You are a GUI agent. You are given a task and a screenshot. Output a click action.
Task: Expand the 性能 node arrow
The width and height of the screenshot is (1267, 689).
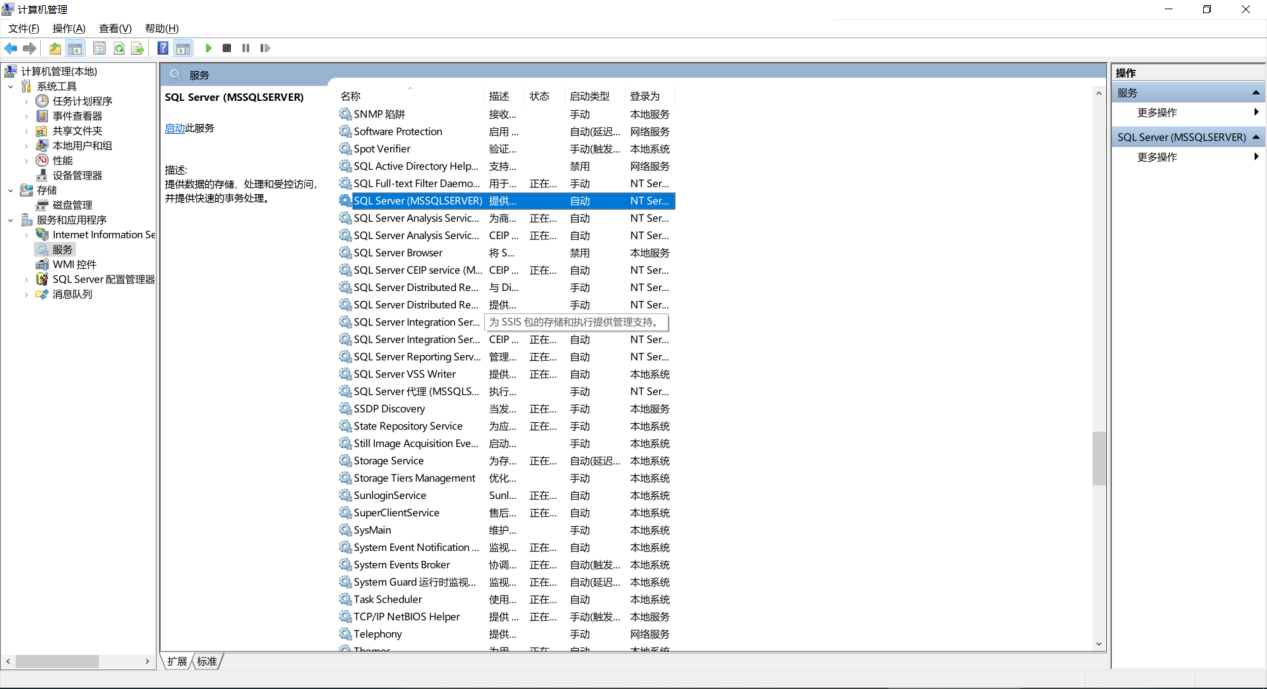[x=27, y=160]
